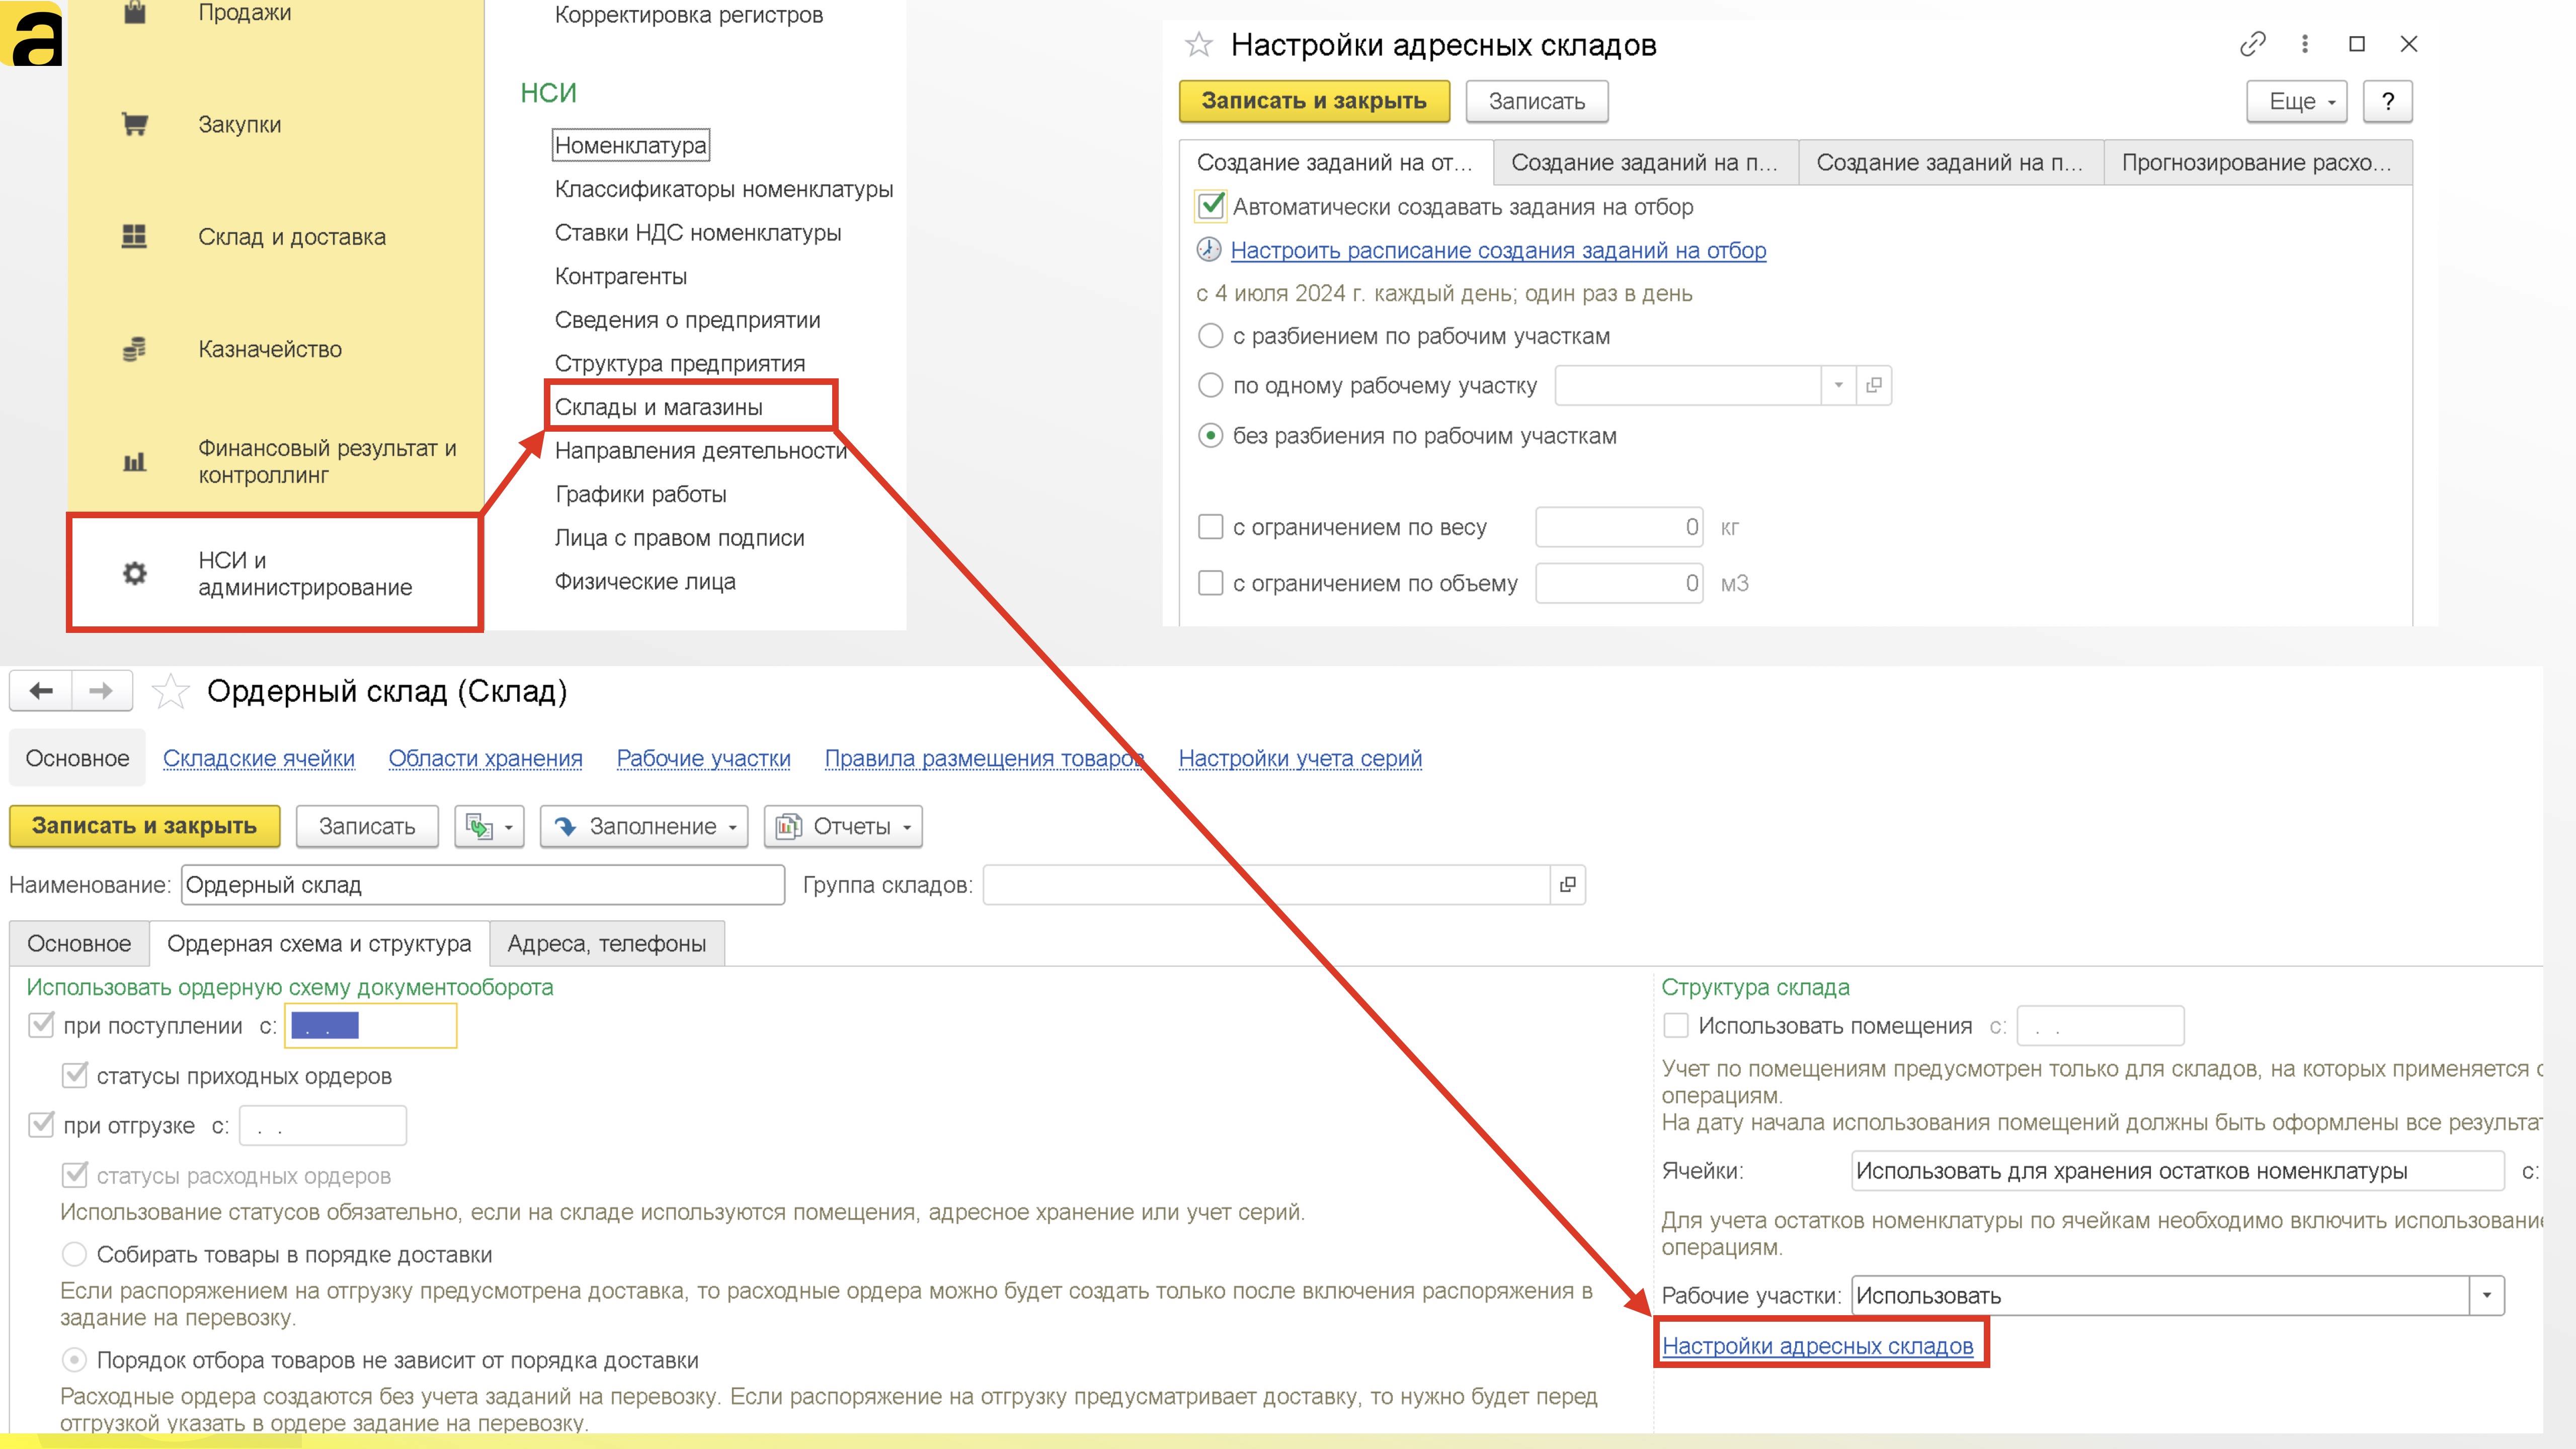Select Собирать товары в порядке доставки
Image resolution: width=2576 pixels, height=1449 pixels.
click(x=74, y=1254)
